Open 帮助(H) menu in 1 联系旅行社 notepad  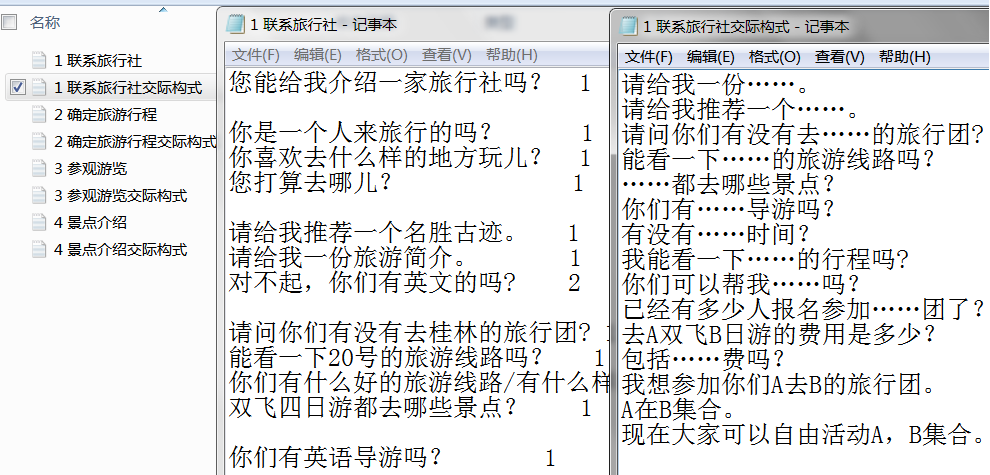511,55
